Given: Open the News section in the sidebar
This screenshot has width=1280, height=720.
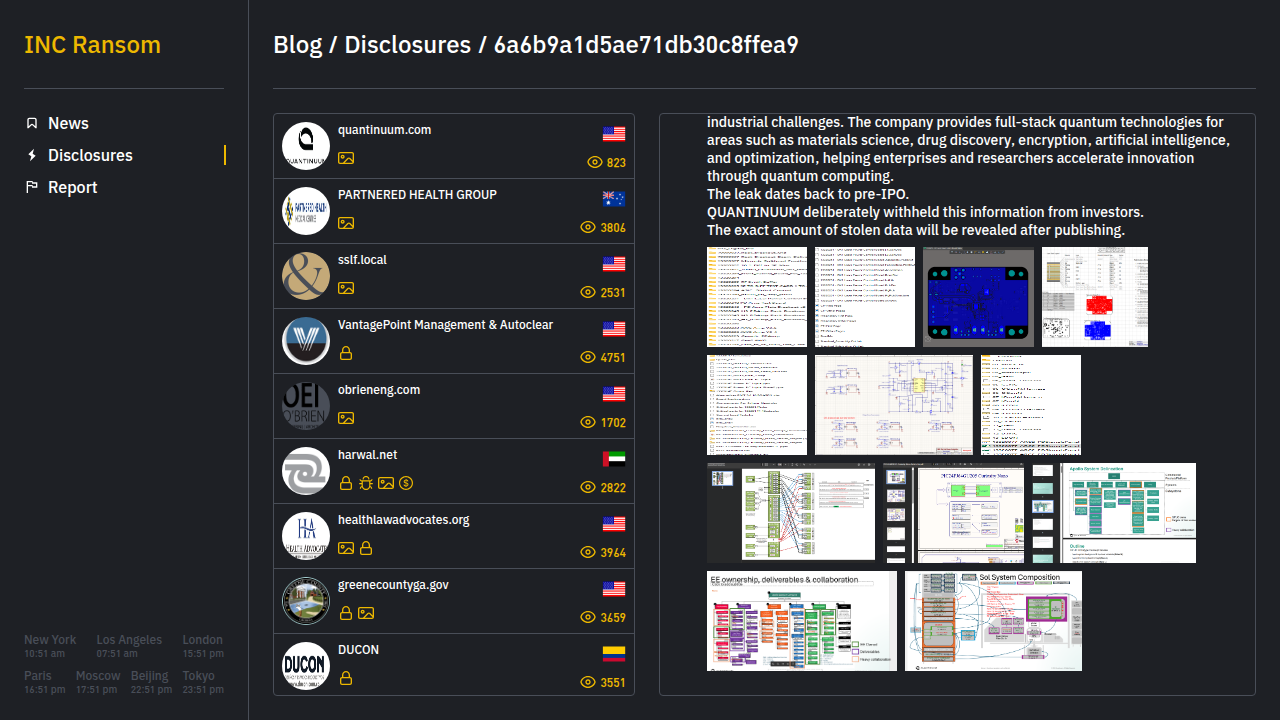Looking at the screenshot, I should (x=68, y=123).
